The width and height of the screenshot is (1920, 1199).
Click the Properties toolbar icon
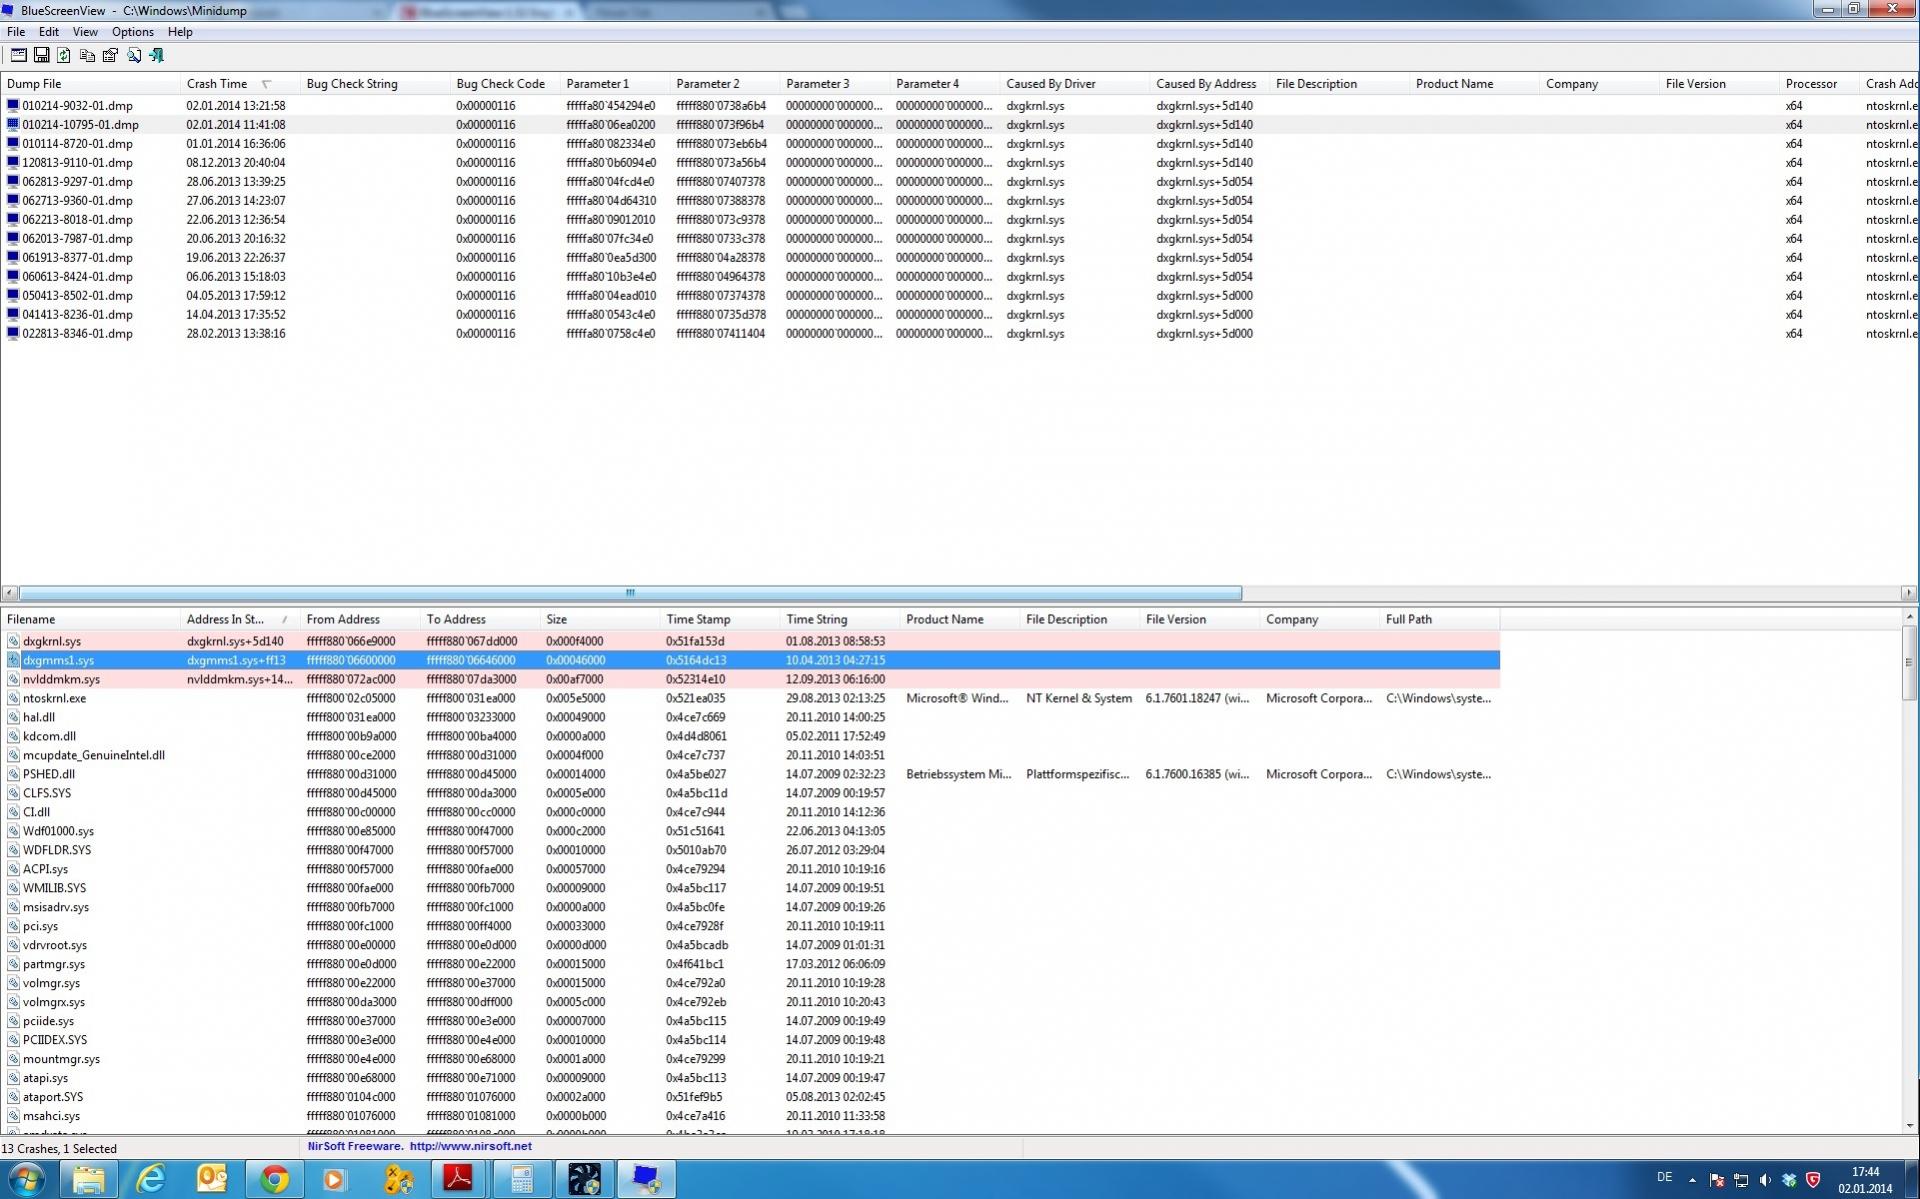pyautogui.click(x=110, y=56)
